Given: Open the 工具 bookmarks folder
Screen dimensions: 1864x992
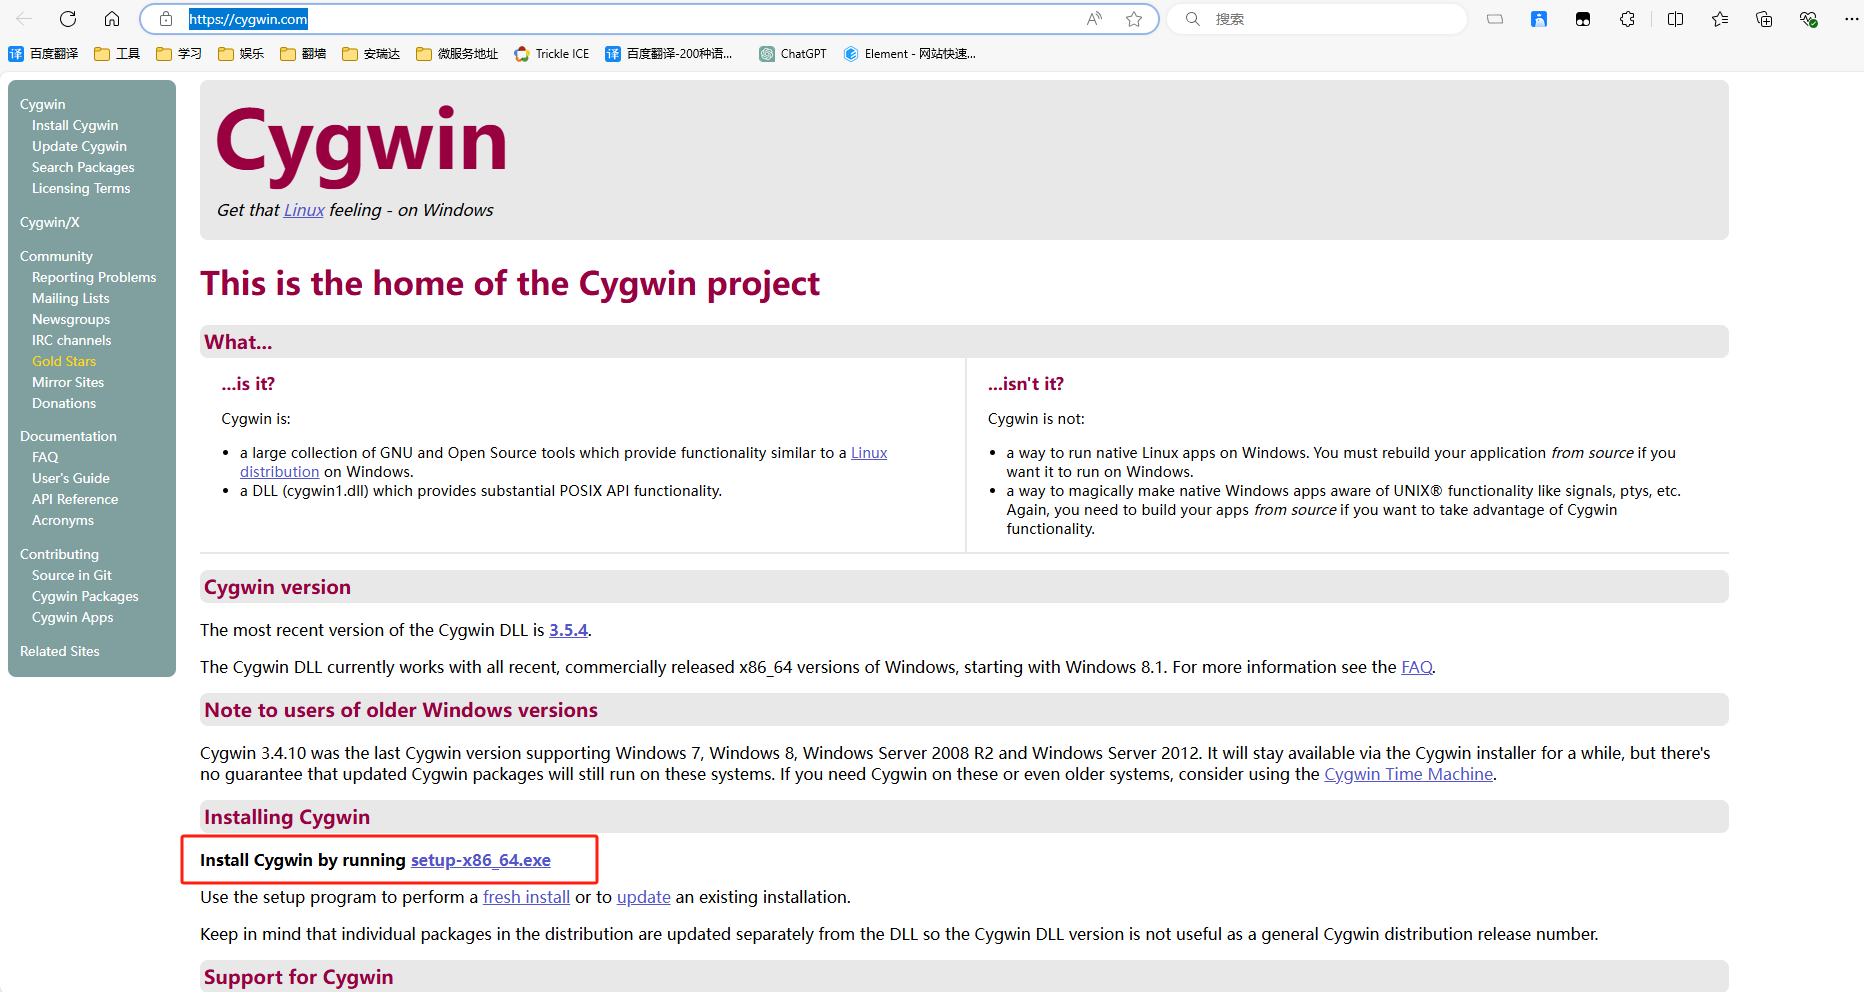Looking at the screenshot, I should (117, 54).
